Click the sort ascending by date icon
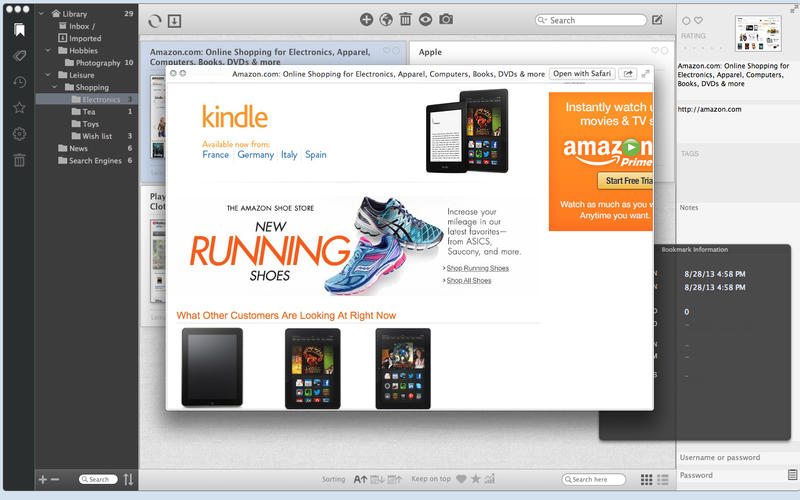Screen dimensions: 800x500 394,479
